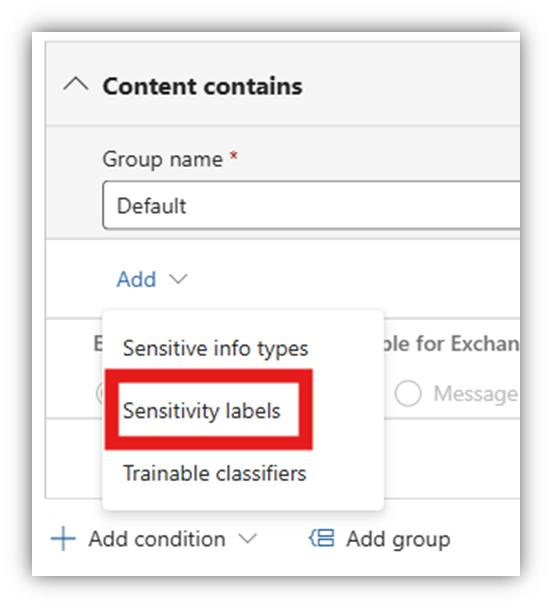Viewport: 552px width, 608px height.
Task: Select the Message radio button
Action: (x=408, y=393)
